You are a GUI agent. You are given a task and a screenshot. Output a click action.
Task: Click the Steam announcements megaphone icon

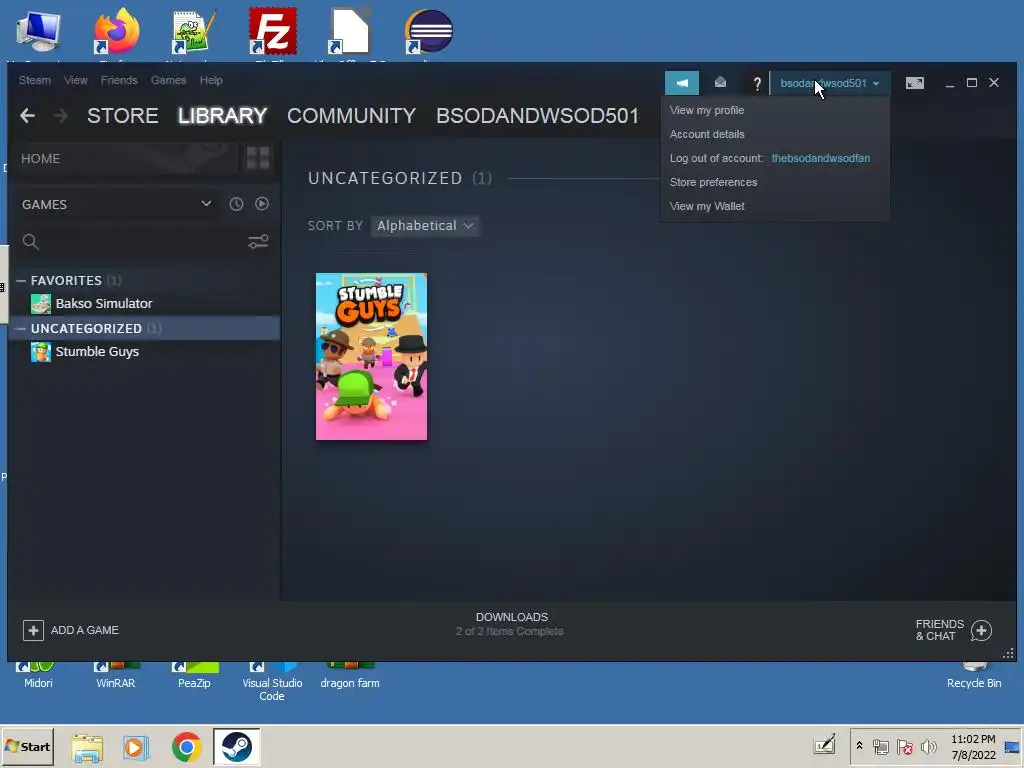682,83
